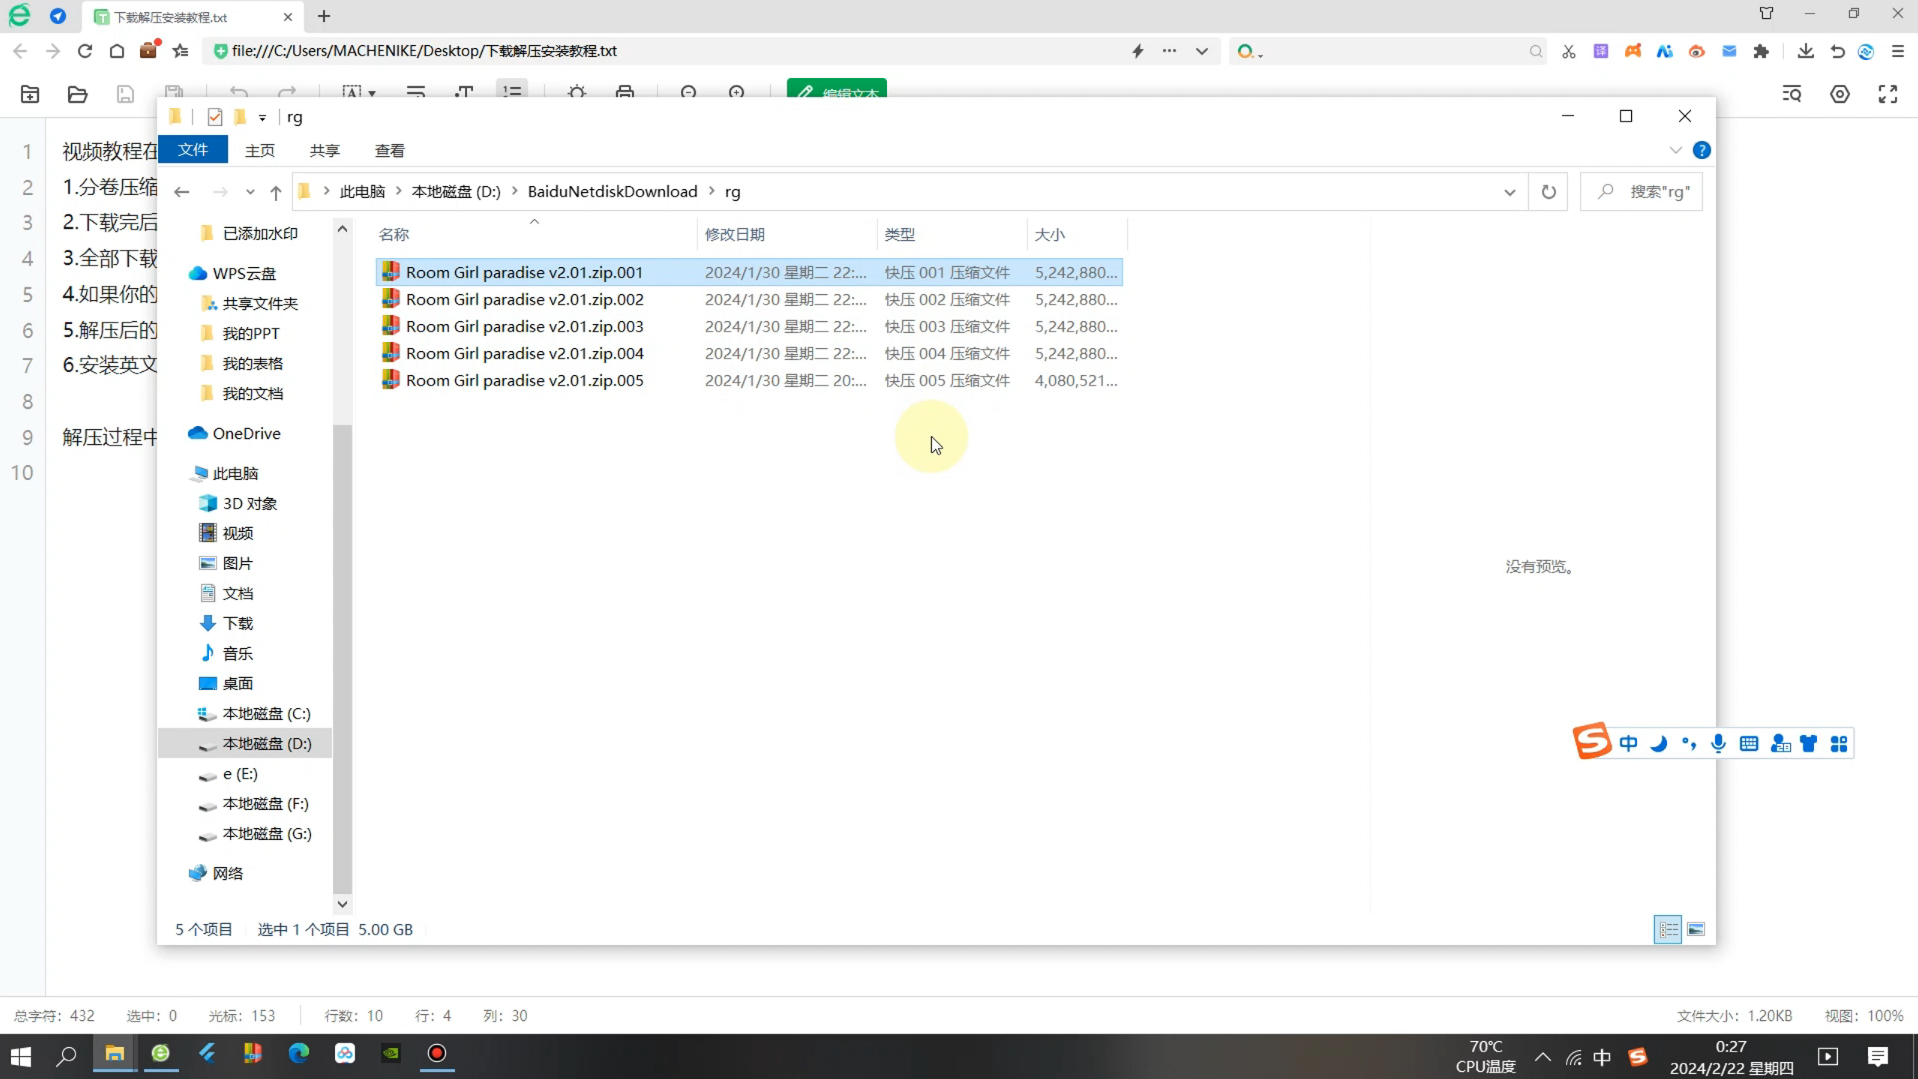Open the Explorer help question mark icon
The image size is (1918, 1079).
[x=1702, y=150]
